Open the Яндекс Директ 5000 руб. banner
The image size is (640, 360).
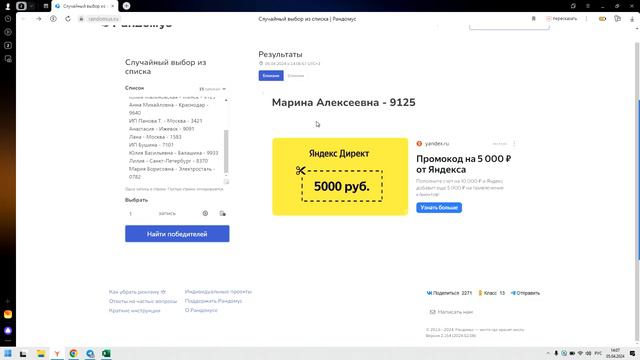(x=340, y=176)
